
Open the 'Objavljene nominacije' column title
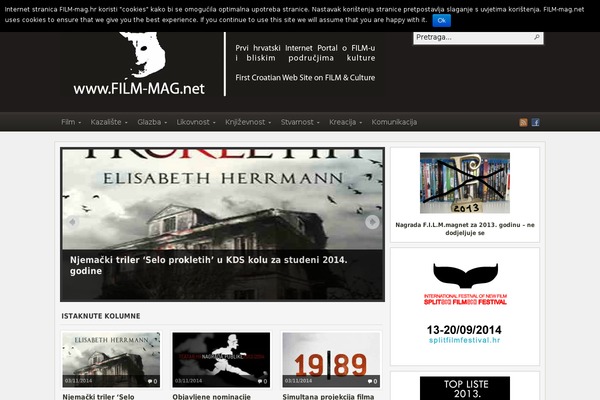tap(211, 397)
